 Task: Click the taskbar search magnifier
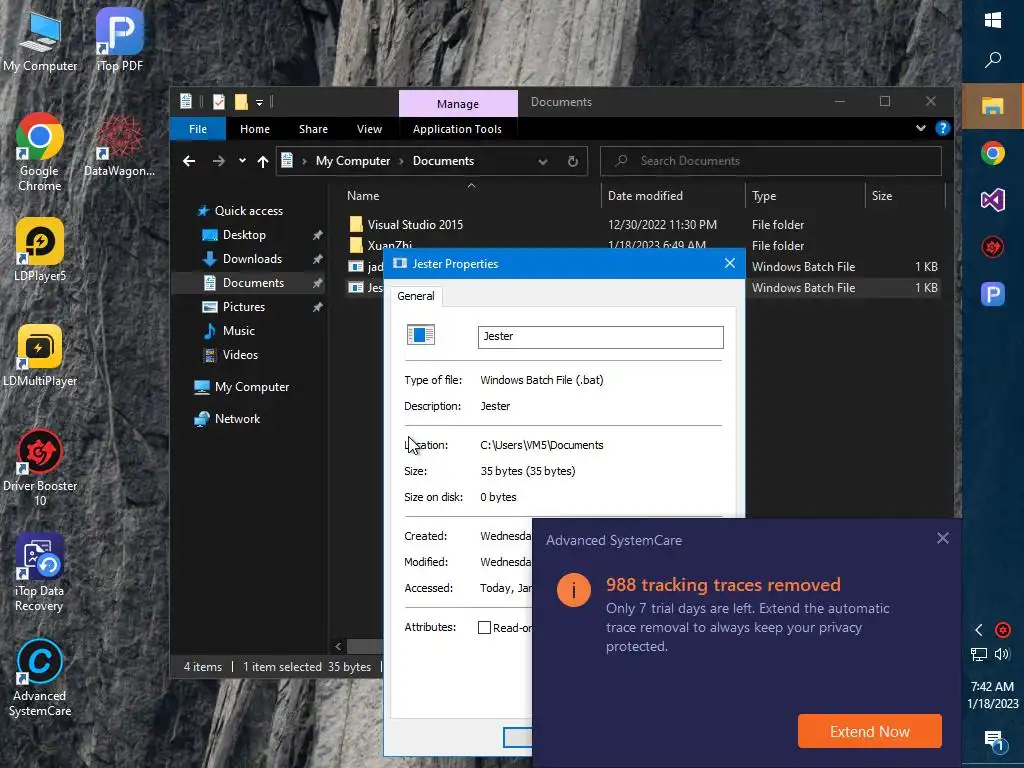click(x=993, y=60)
